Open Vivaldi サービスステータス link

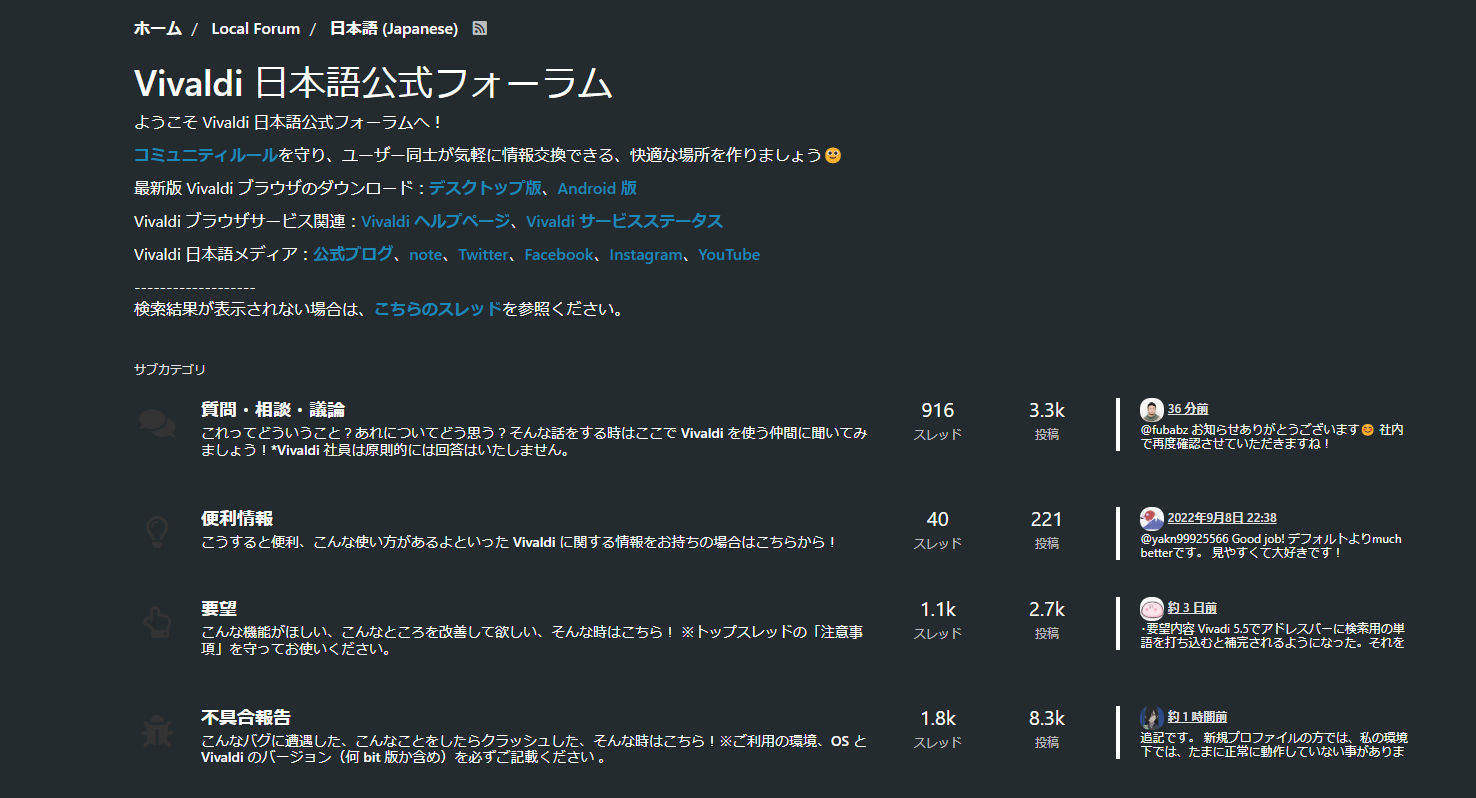pyautogui.click(x=624, y=221)
